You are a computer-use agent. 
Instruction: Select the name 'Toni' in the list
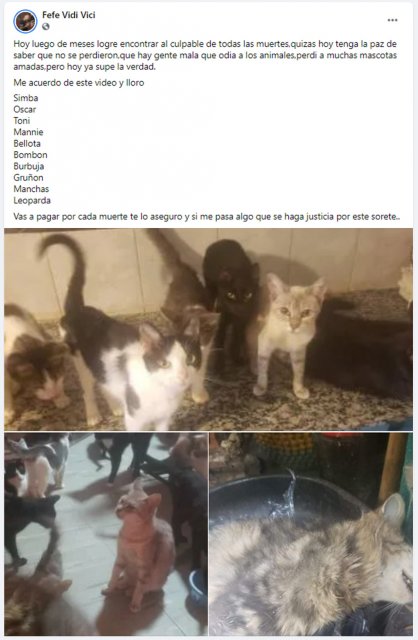(x=22, y=121)
